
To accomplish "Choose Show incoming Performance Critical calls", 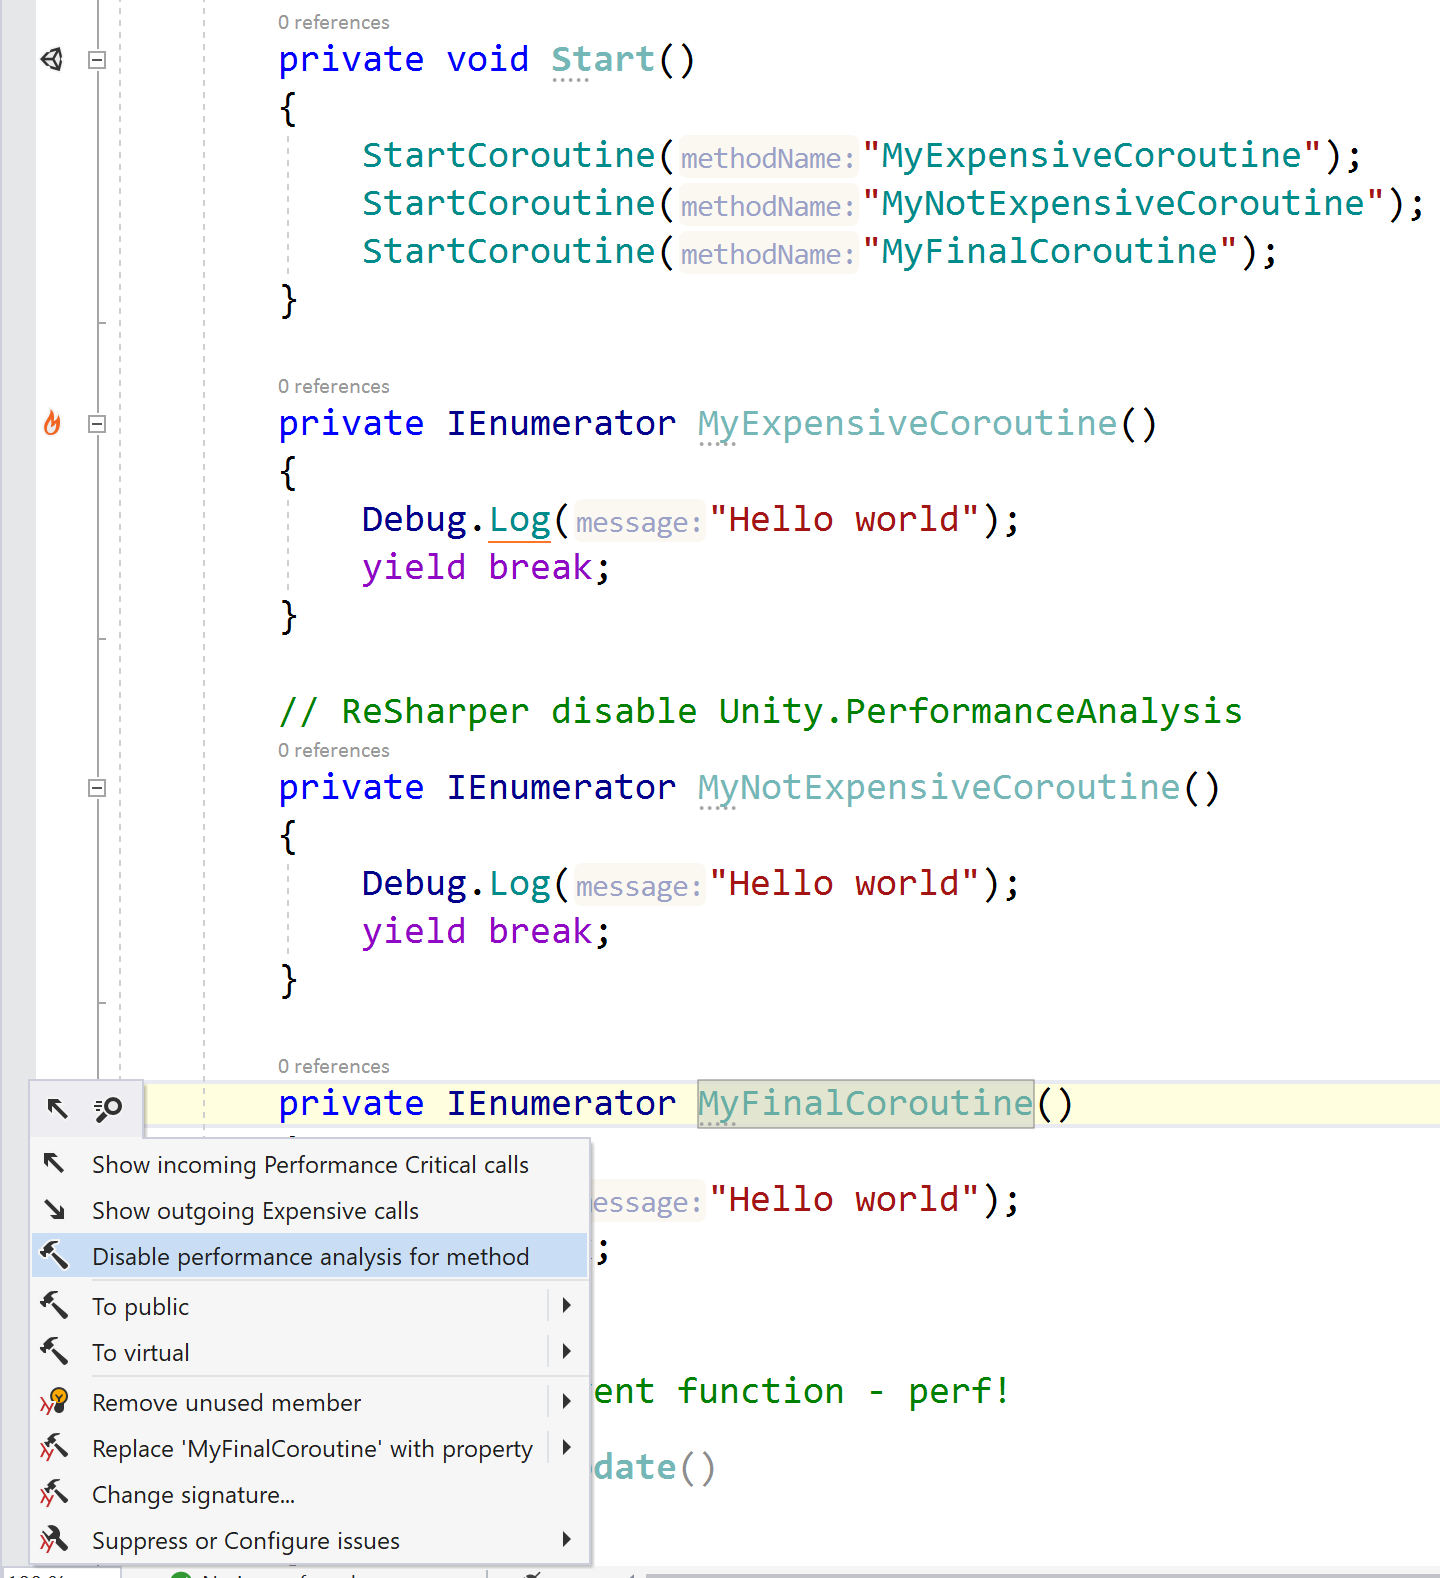I will click(310, 1164).
